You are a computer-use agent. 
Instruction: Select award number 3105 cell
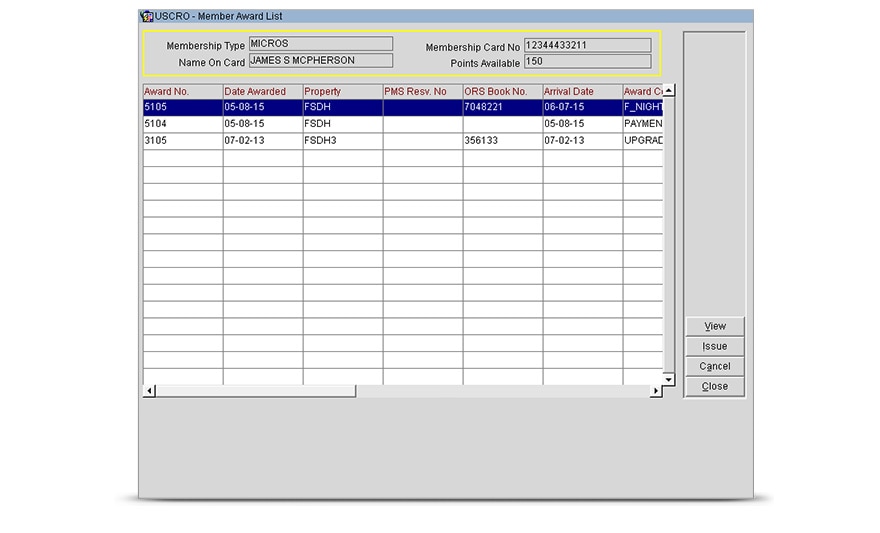[183, 141]
